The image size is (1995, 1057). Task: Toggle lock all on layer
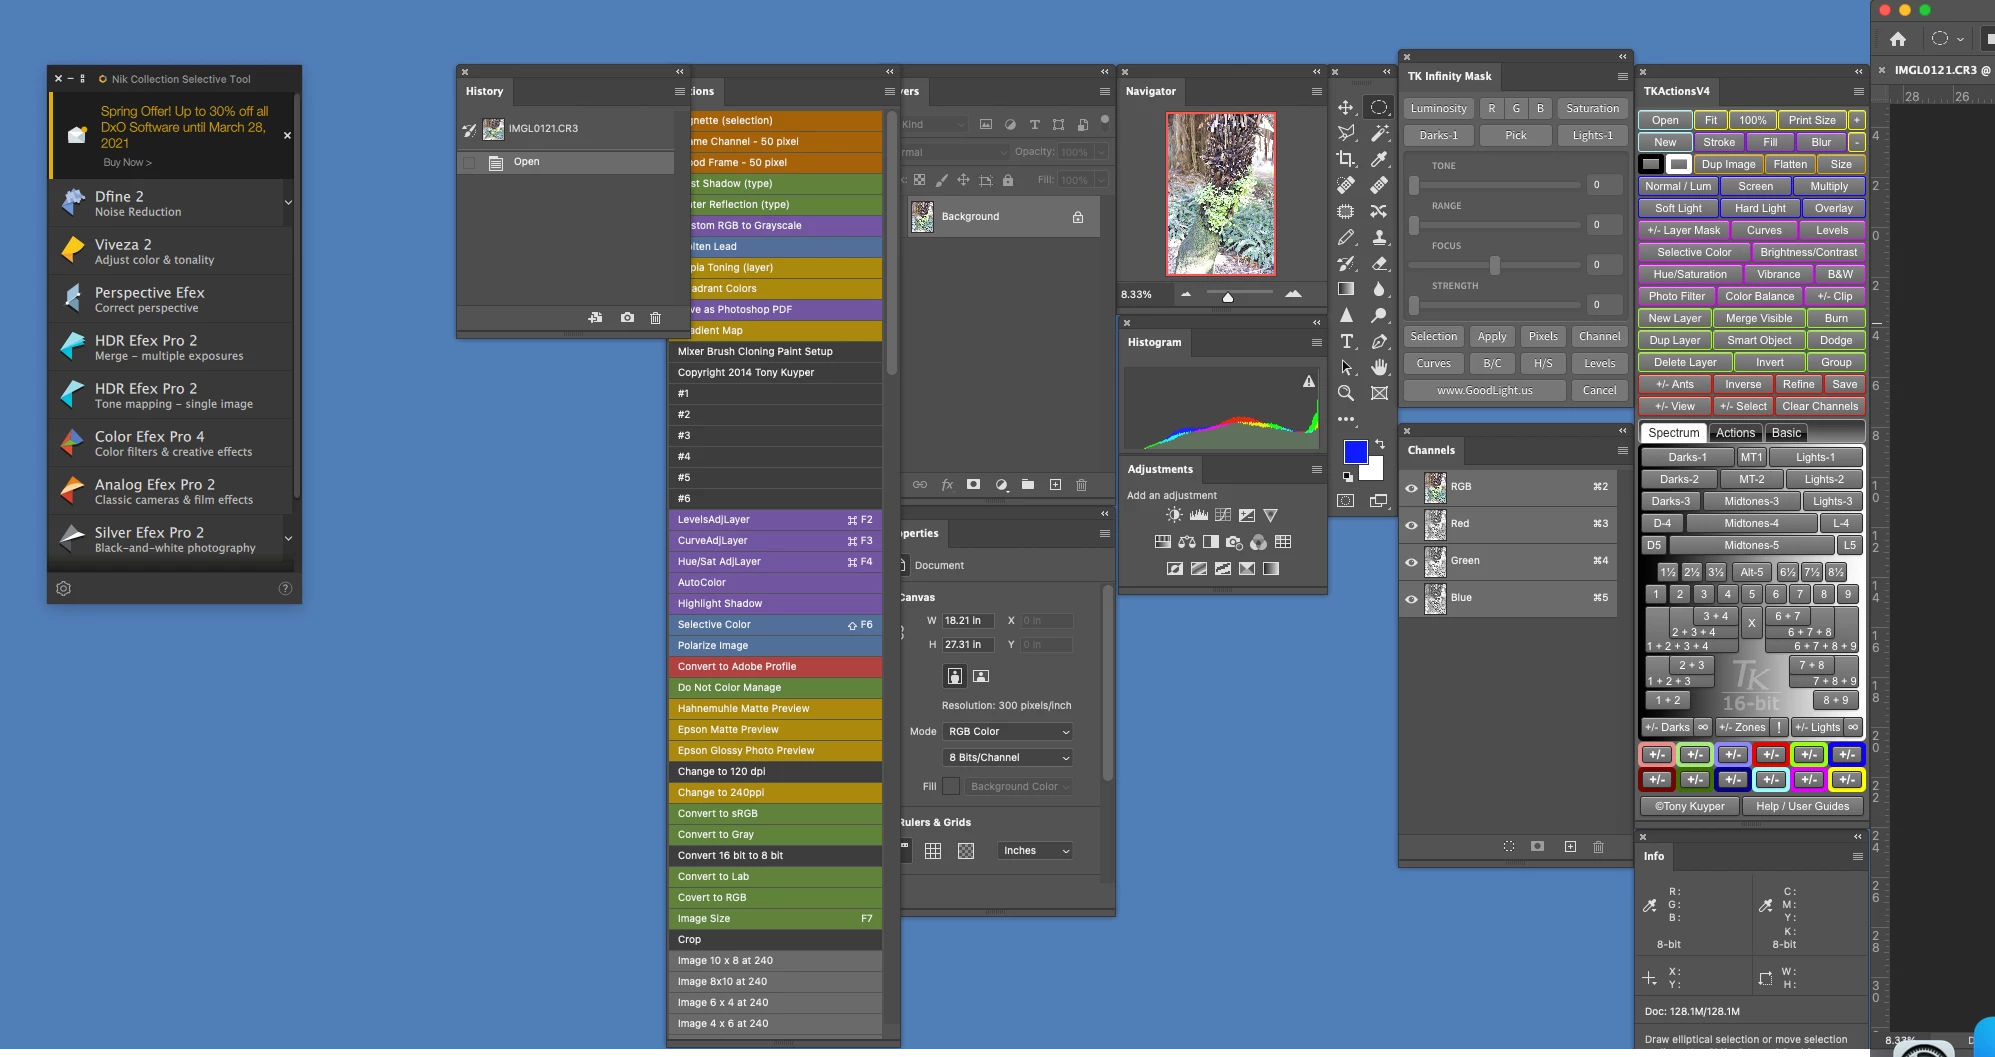click(1007, 180)
